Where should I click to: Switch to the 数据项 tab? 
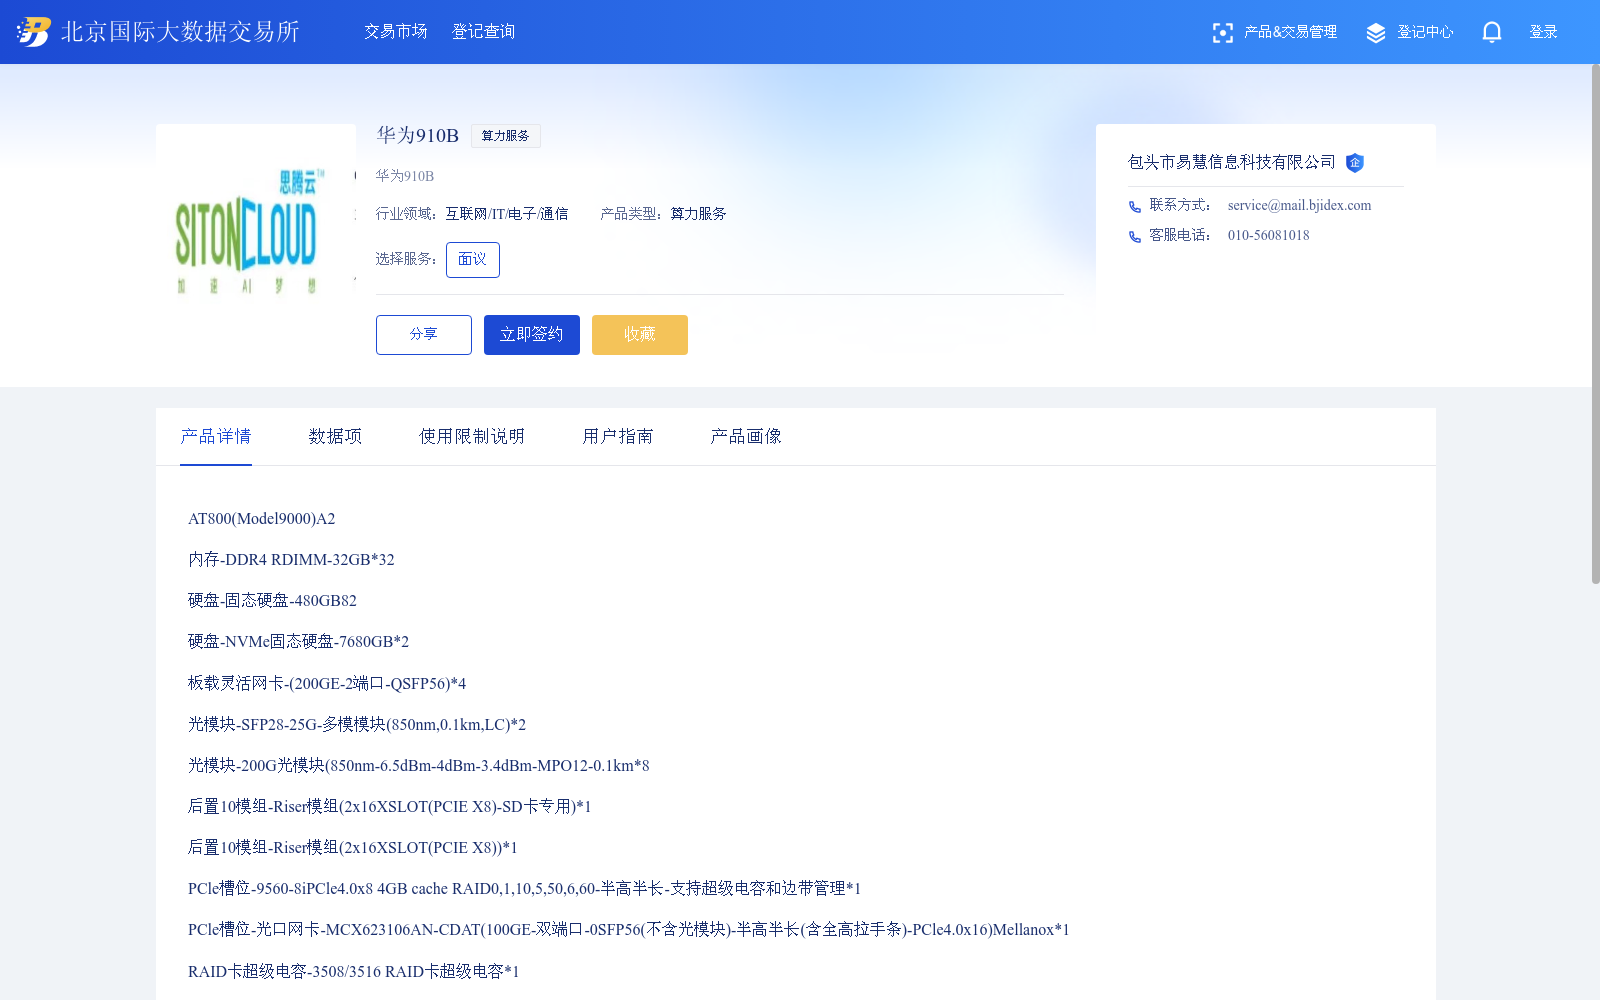[x=335, y=437]
